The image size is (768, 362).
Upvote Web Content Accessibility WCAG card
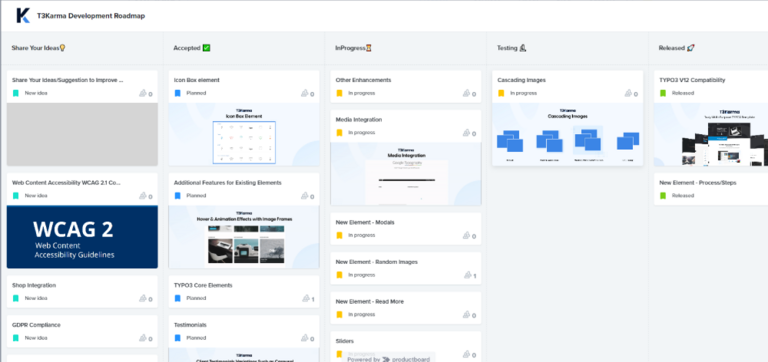pyautogui.click(x=145, y=196)
